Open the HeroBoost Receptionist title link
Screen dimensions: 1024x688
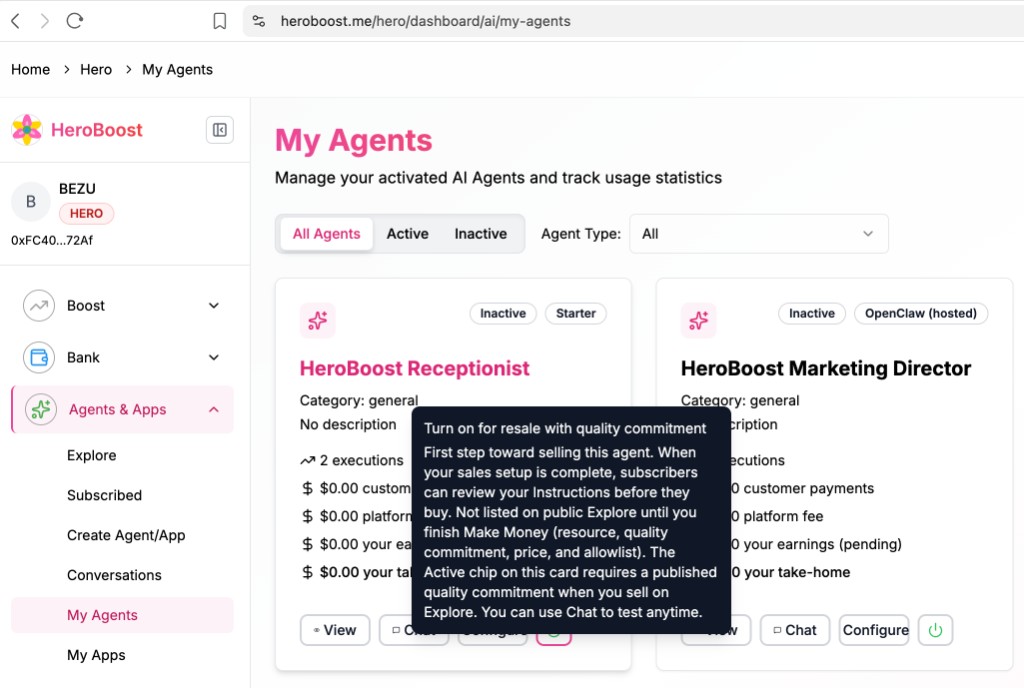point(415,368)
